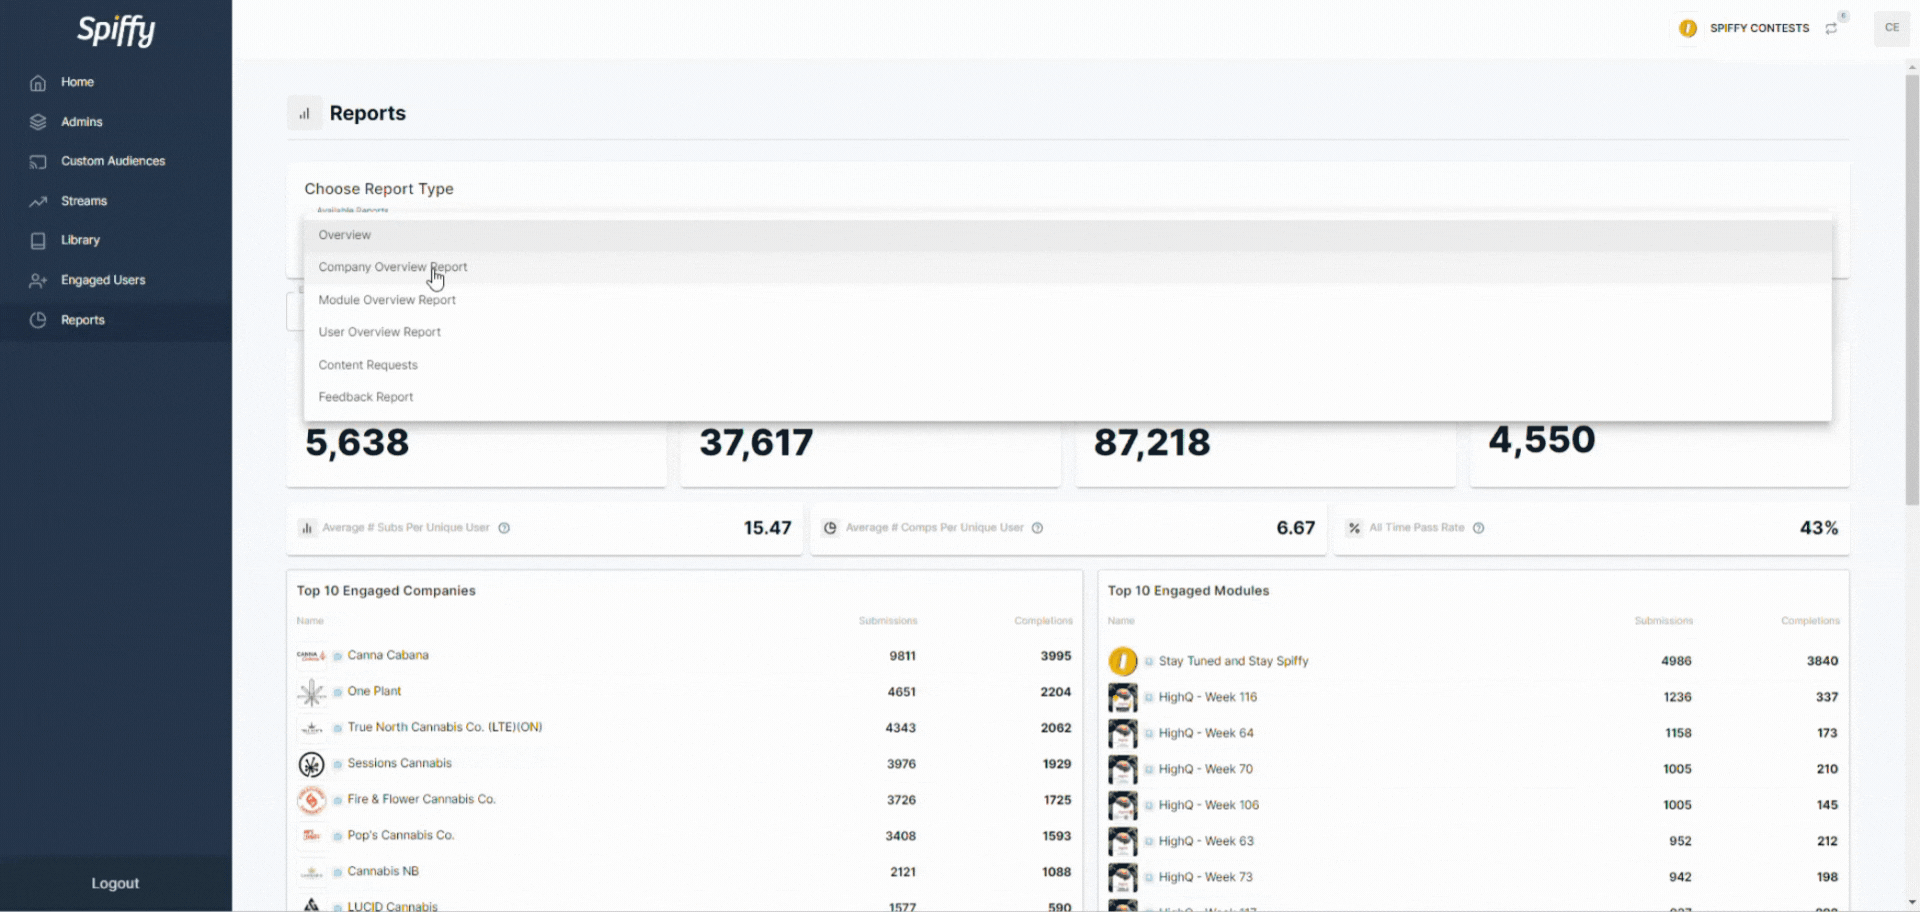
Task: Select Content Requests report type
Action: point(368,365)
